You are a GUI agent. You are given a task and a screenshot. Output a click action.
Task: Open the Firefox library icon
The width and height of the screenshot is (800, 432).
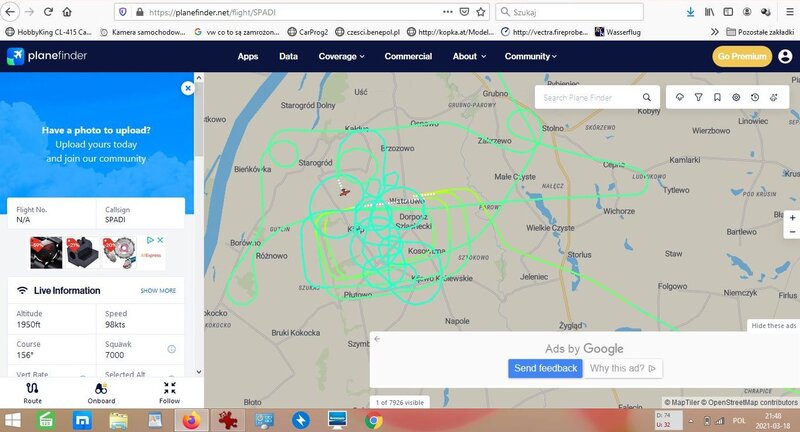click(x=709, y=12)
